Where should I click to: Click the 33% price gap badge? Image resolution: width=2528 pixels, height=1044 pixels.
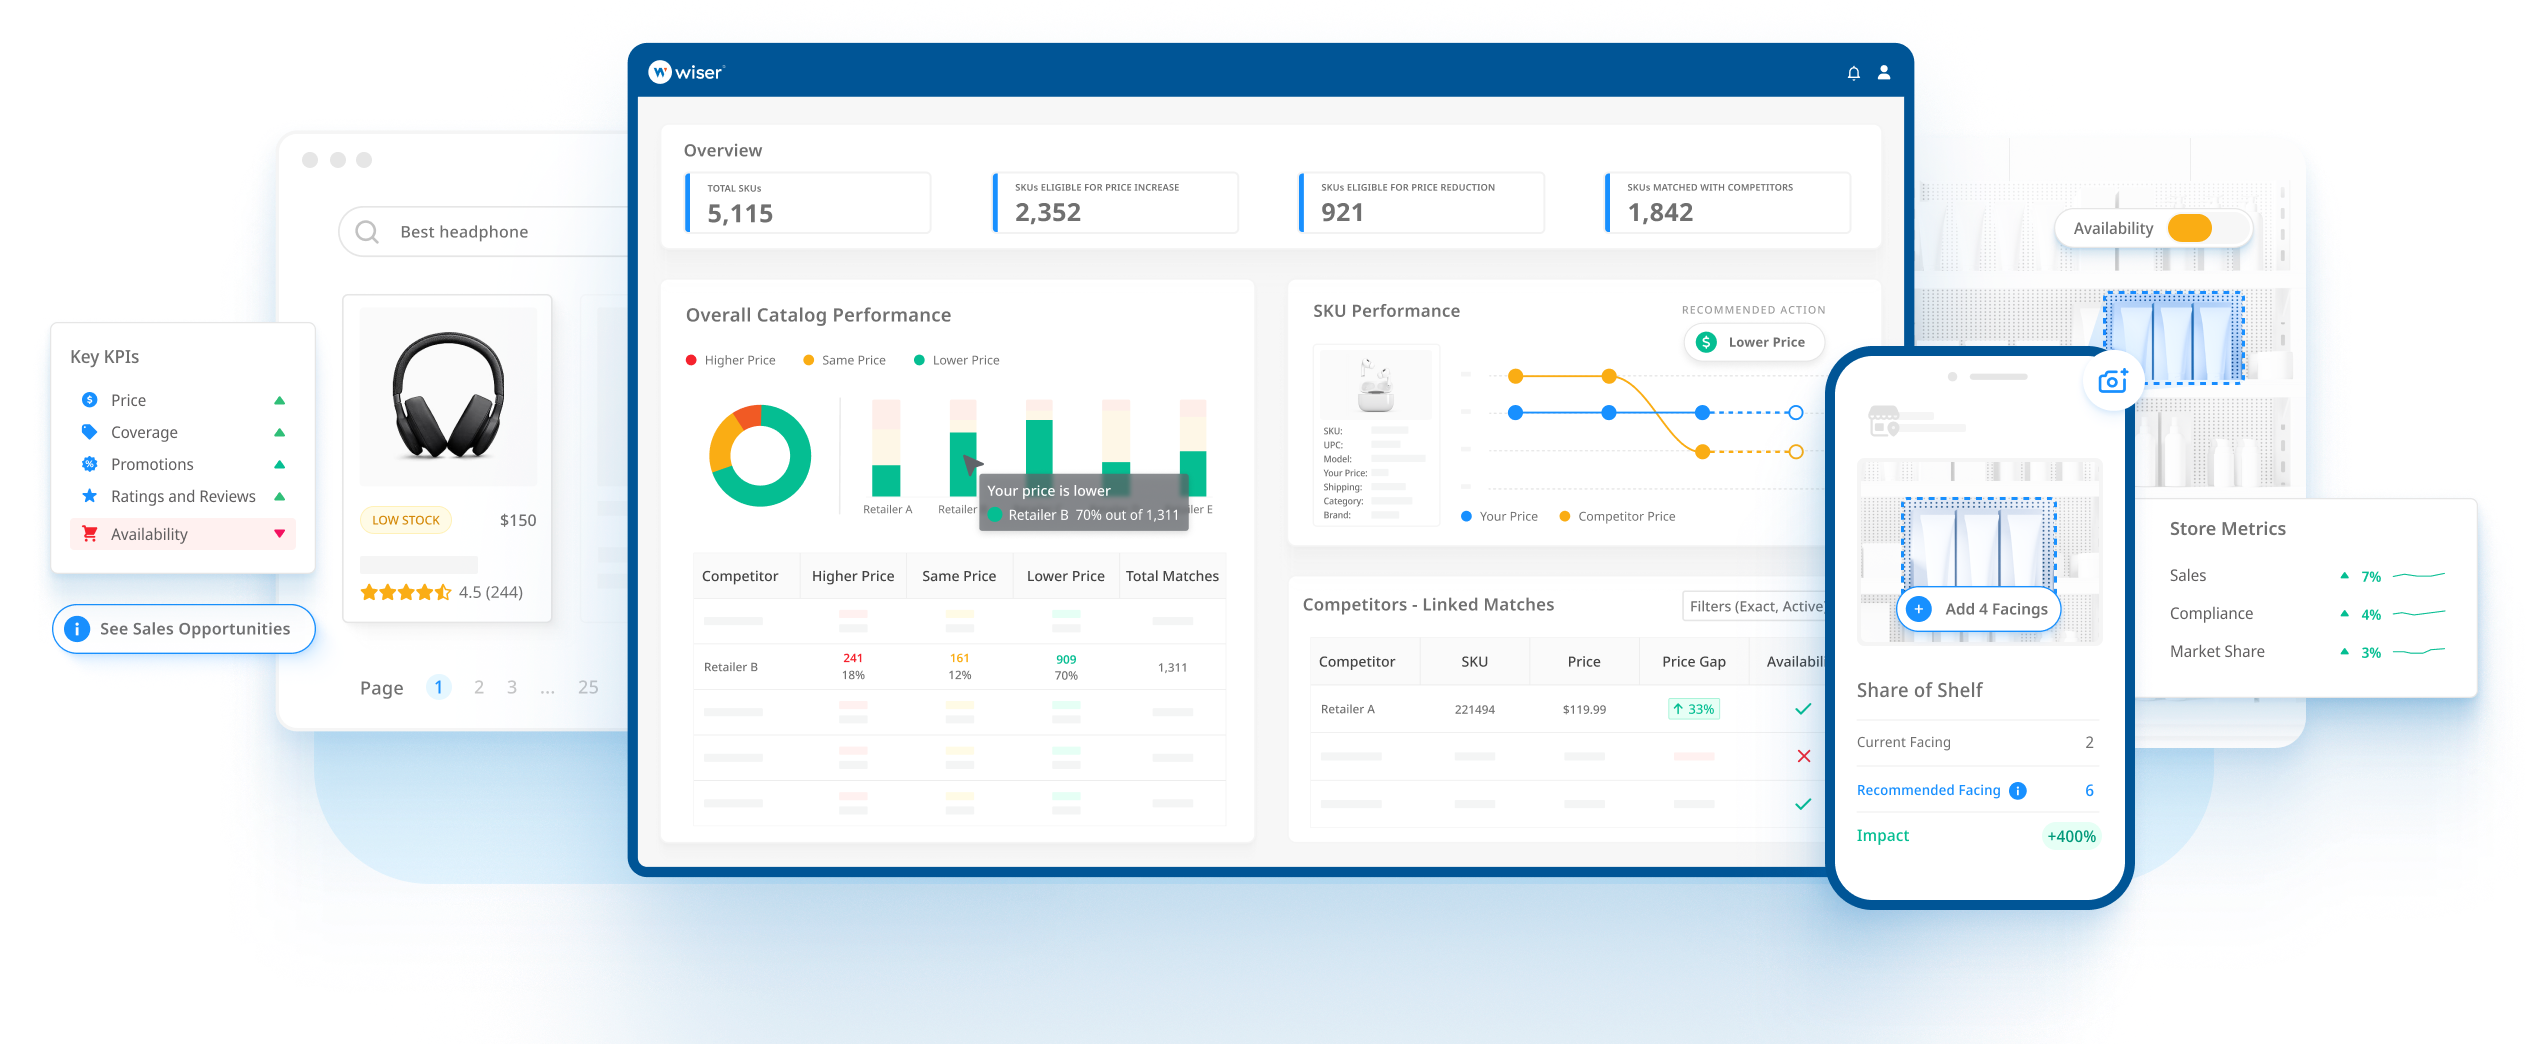click(x=1693, y=709)
